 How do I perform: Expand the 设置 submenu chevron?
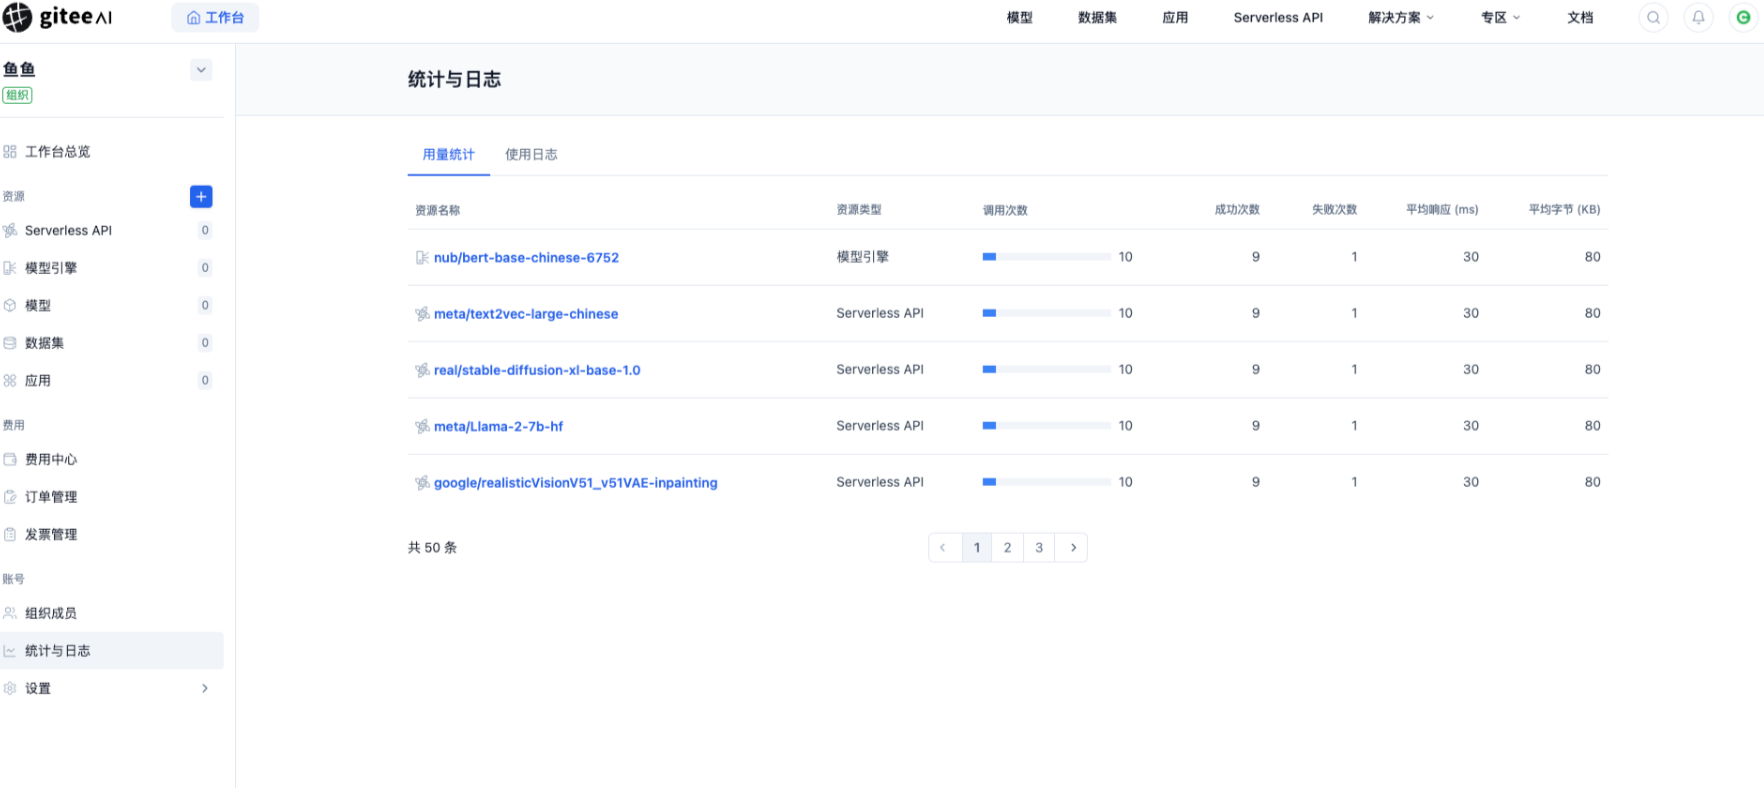tap(204, 688)
